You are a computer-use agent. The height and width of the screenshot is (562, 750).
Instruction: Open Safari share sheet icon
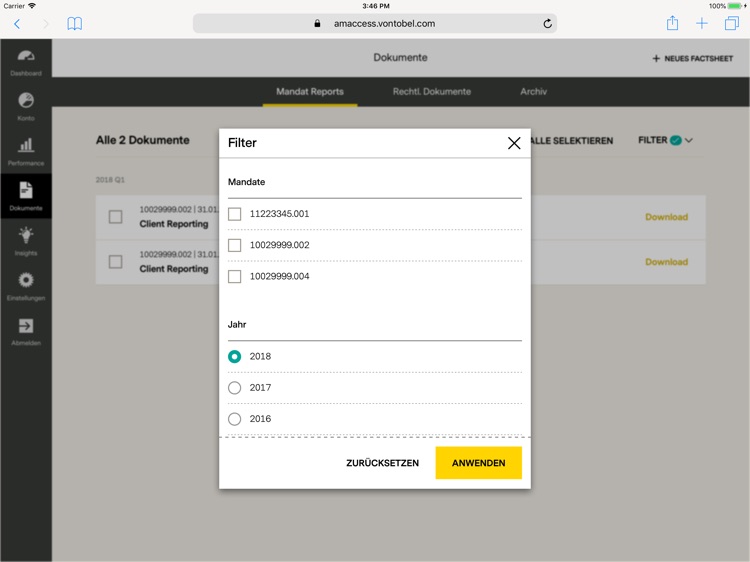click(x=673, y=23)
